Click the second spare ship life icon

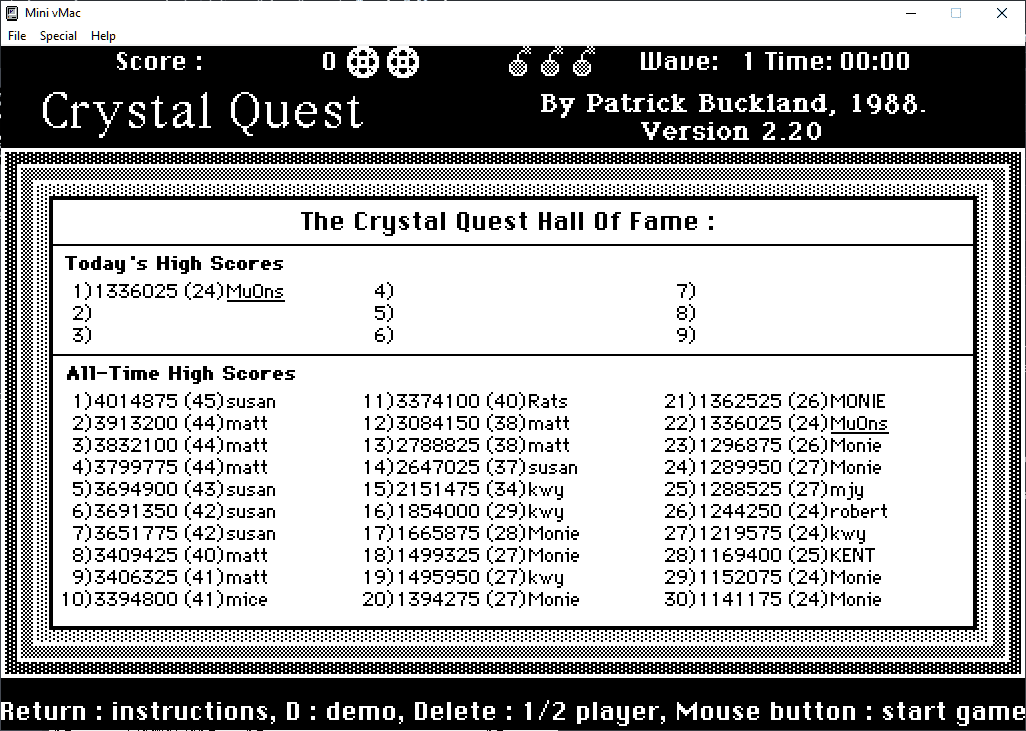402,62
